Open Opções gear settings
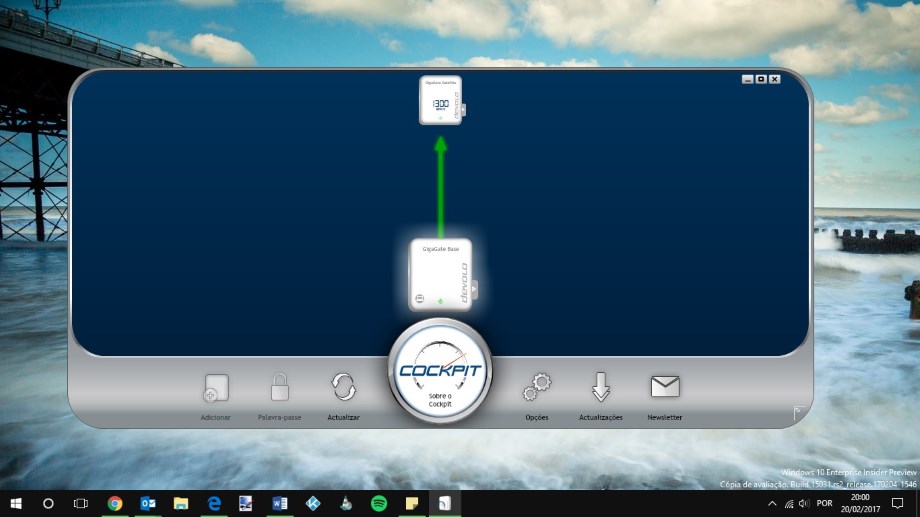Viewport: 920px width, 517px height. (537, 387)
